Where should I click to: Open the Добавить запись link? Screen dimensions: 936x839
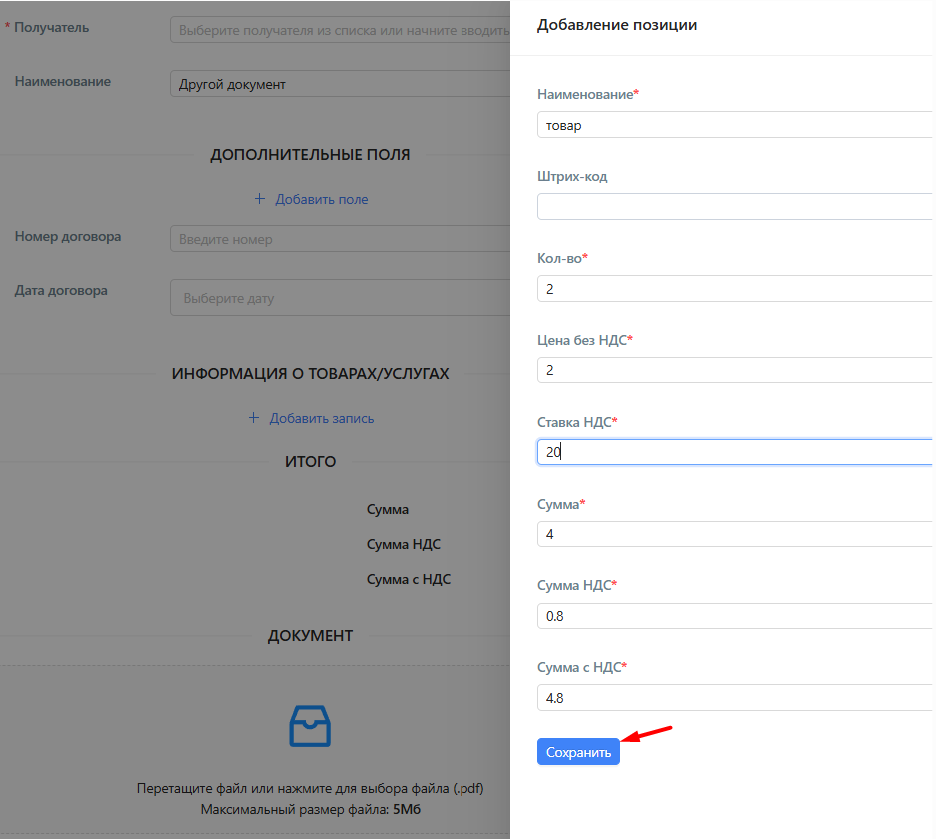(321, 418)
